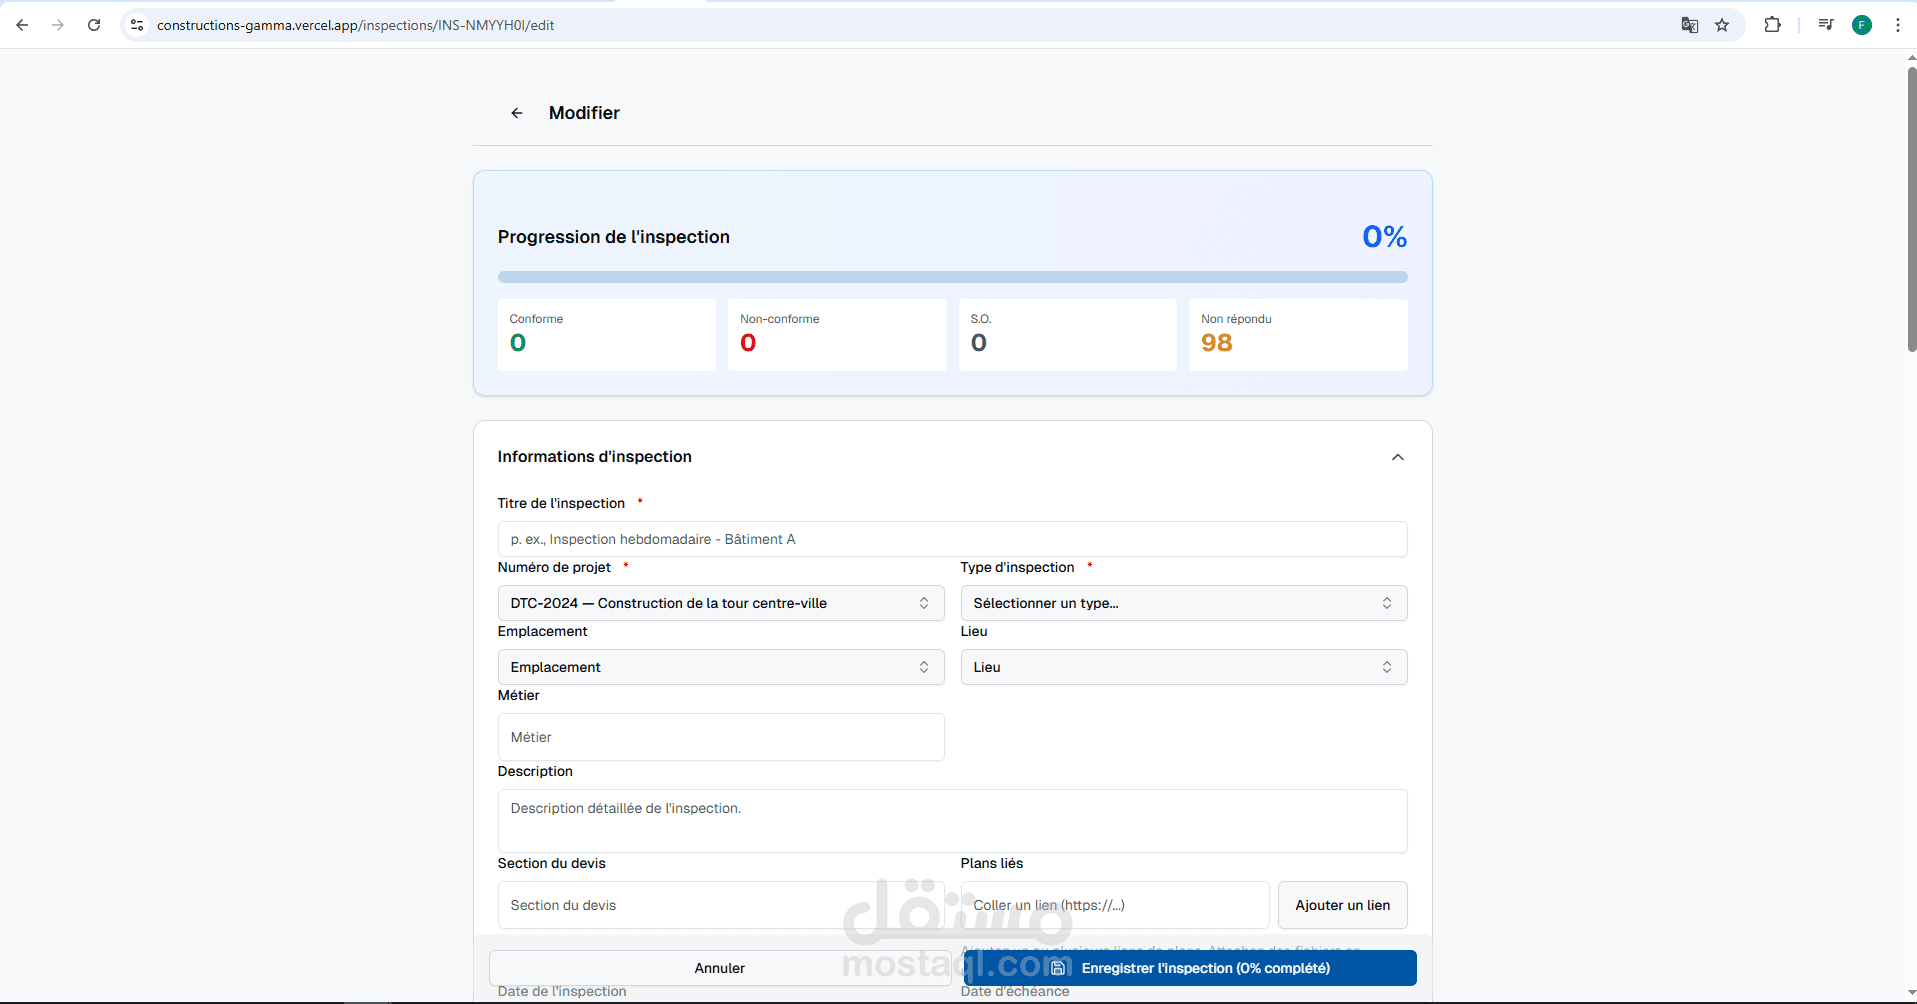Bookmark this page with the star icon
Image resolution: width=1917 pixels, height=1004 pixels.
1722,25
